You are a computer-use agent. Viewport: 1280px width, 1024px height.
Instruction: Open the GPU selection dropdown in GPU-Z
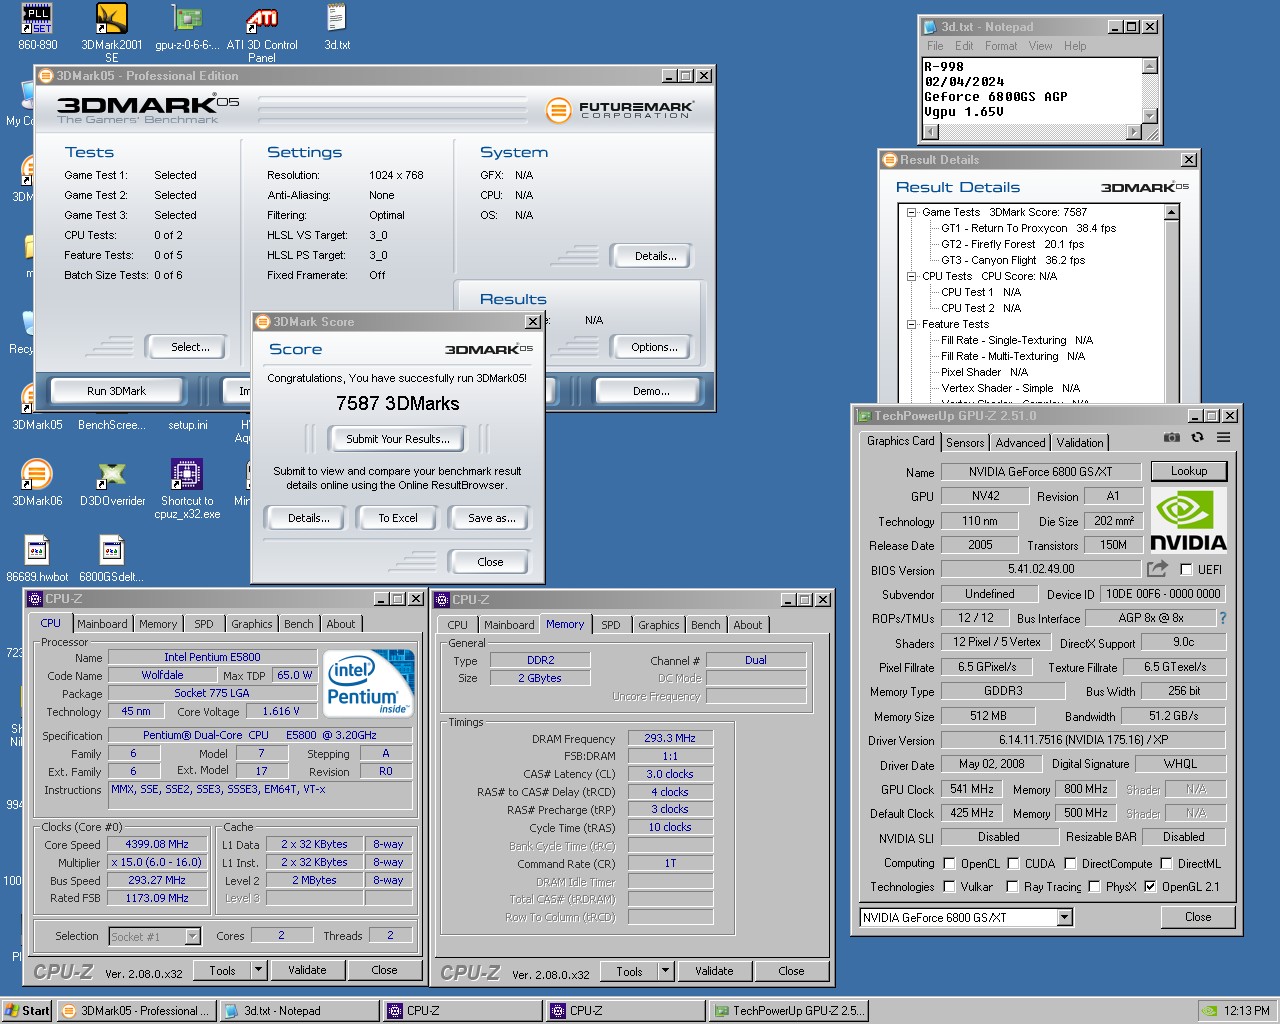1064,917
